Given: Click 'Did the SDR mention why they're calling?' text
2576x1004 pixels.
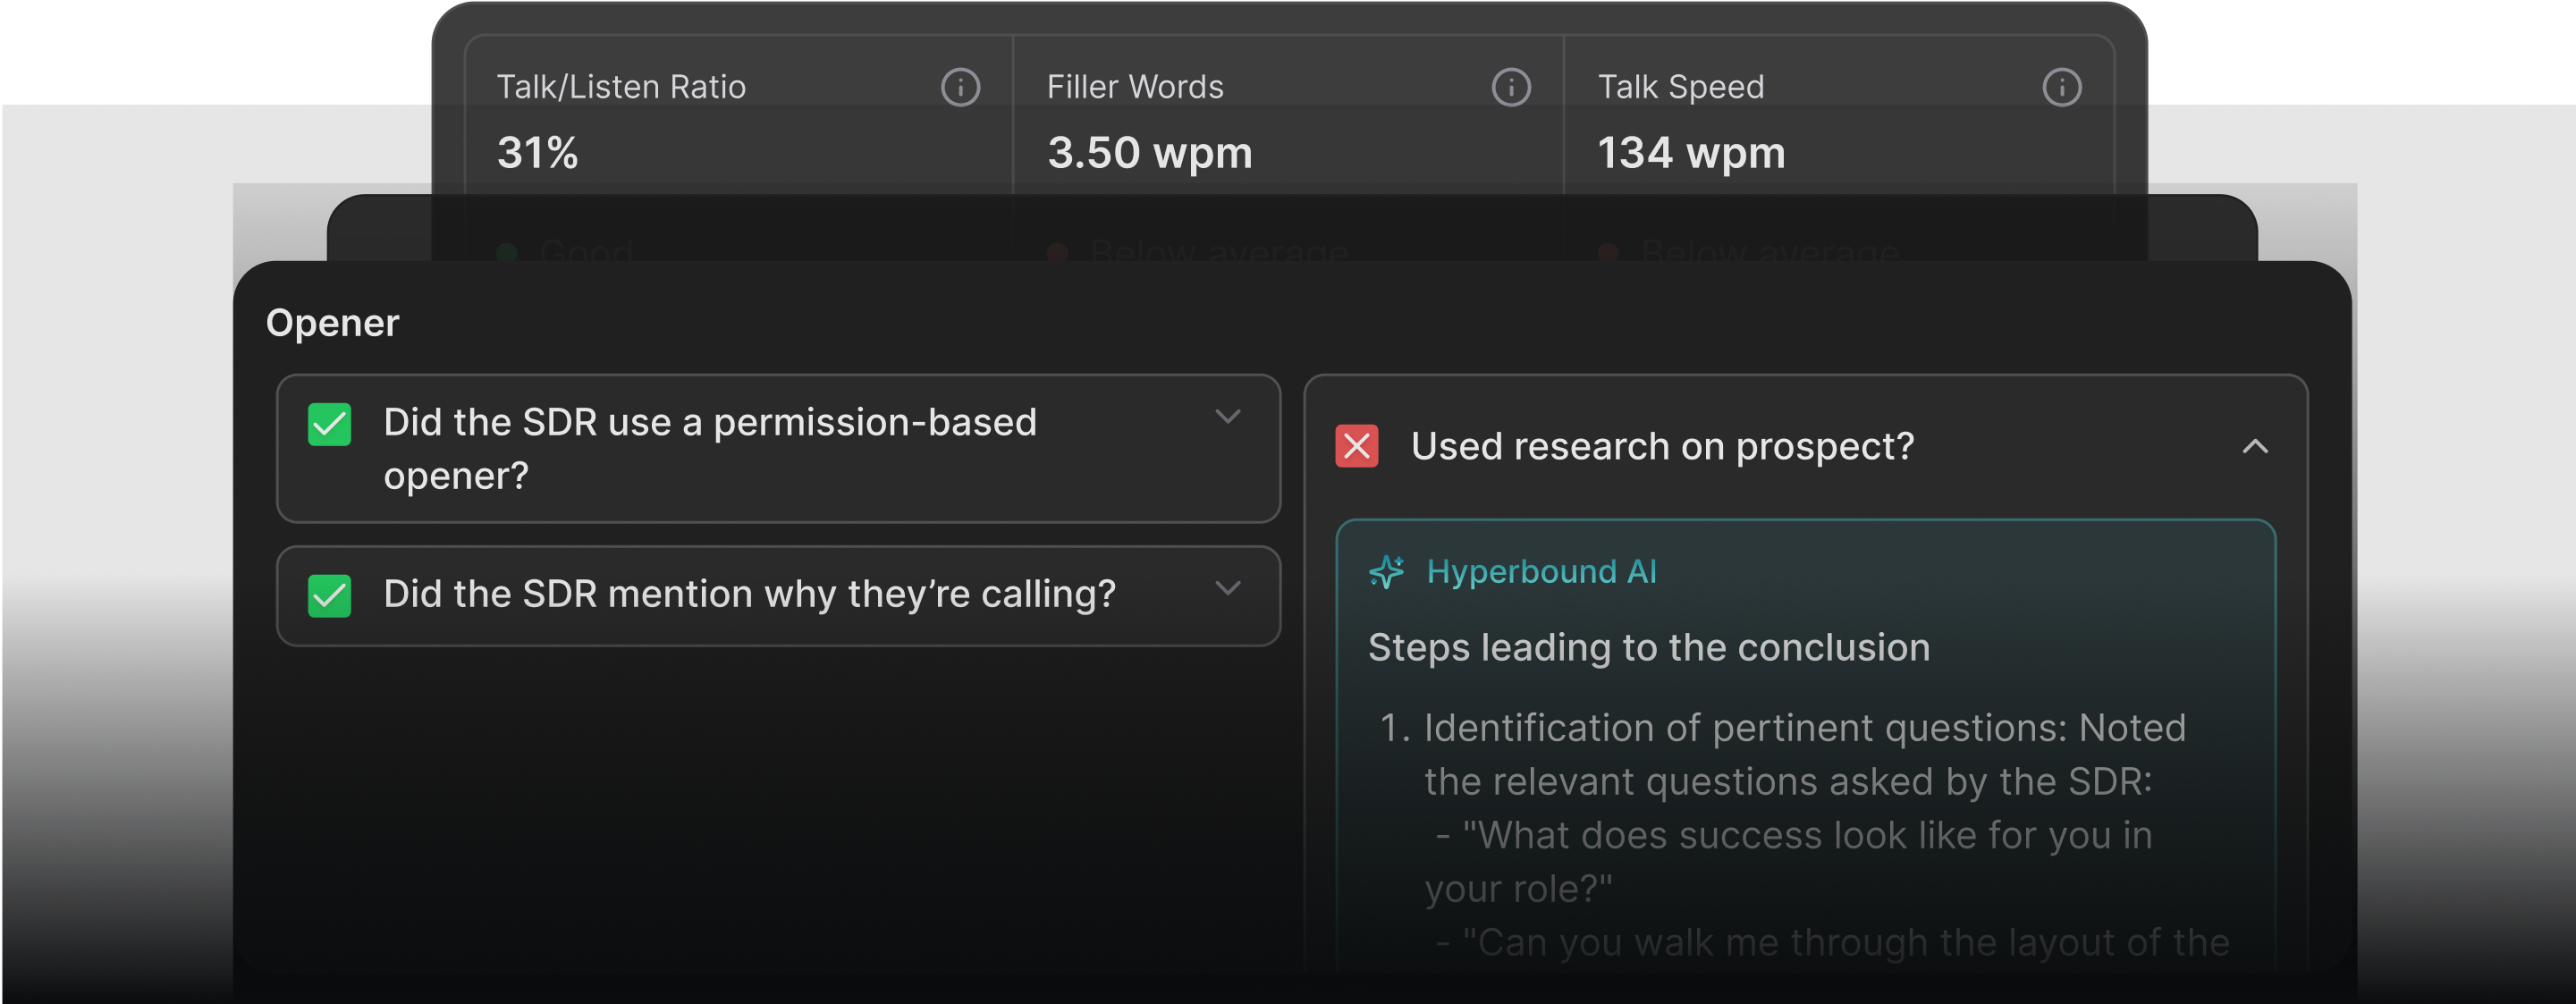Looking at the screenshot, I should [x=749, y=595].
